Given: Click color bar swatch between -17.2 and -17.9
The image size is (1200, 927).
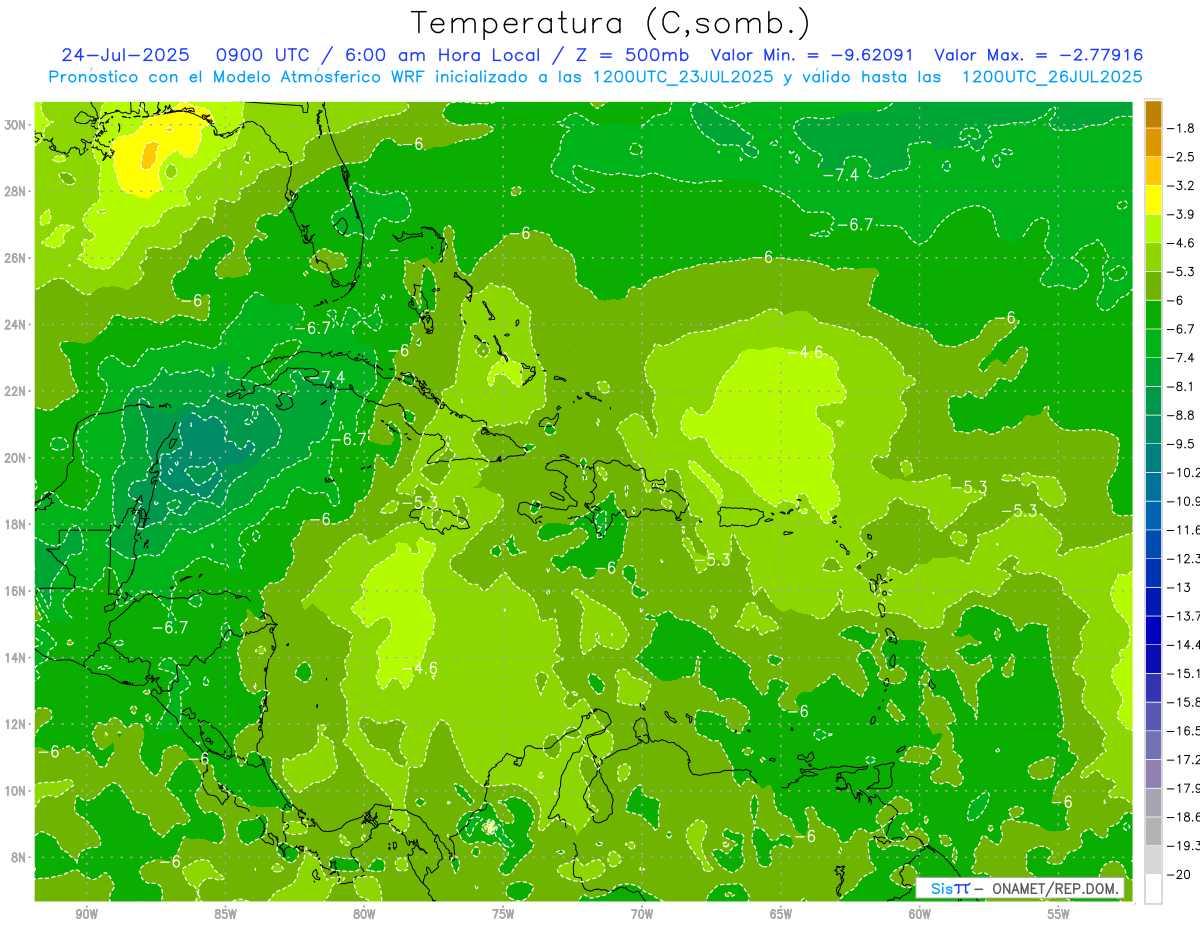Looking at the screenshot, I should (x=1153, y=772).
